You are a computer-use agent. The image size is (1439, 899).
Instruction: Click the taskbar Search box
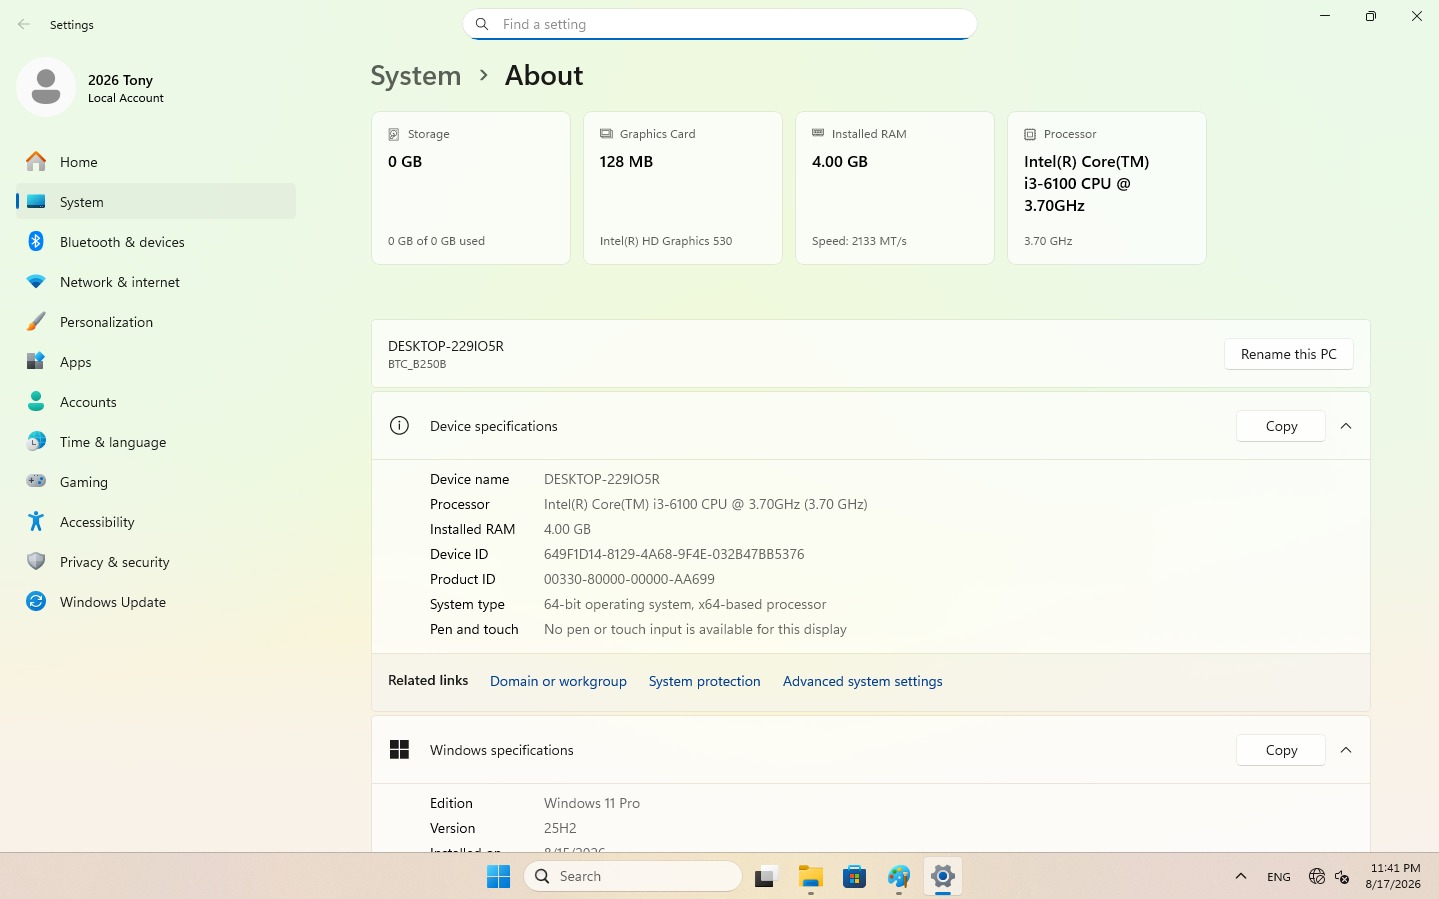tap(633, 876)
